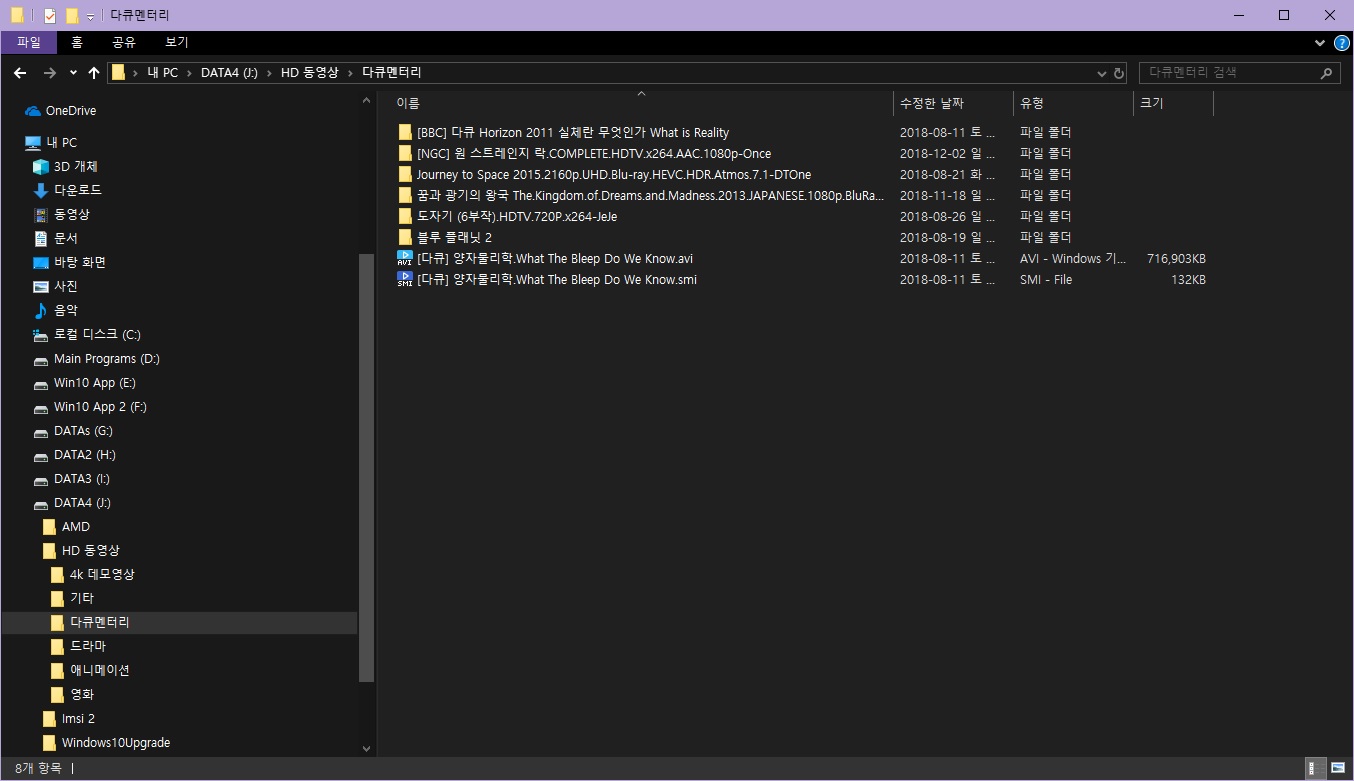Switch to large icons view in status bar
This screenshot has height=781, width=1354.
pyautogui.click(x=1337, y=768)
